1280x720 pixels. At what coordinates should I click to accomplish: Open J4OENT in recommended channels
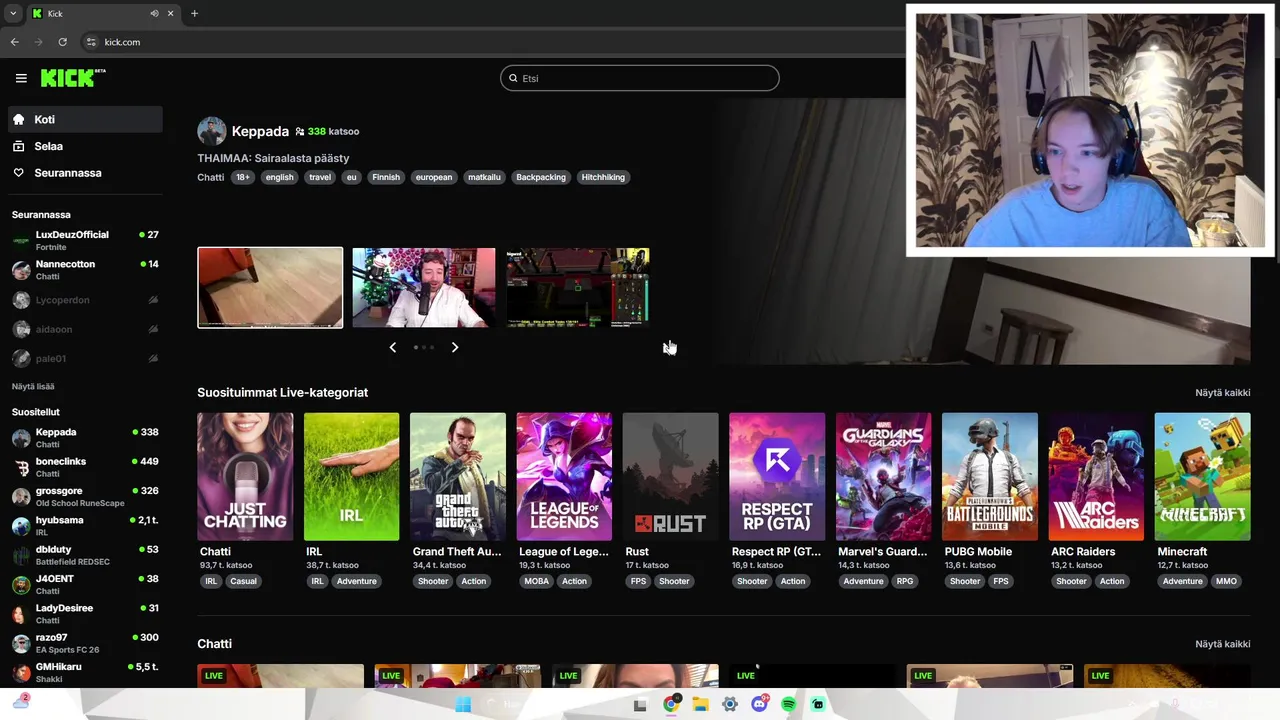tap(85, 584)
